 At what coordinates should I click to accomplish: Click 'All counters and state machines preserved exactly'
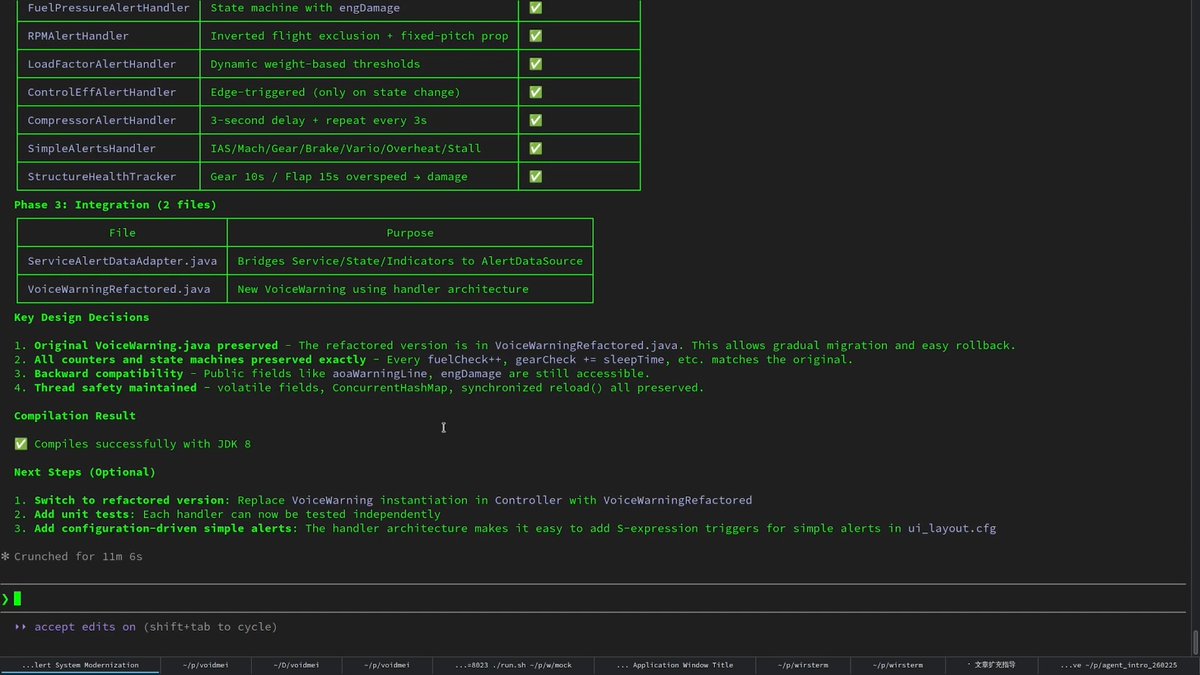[200, 359]
